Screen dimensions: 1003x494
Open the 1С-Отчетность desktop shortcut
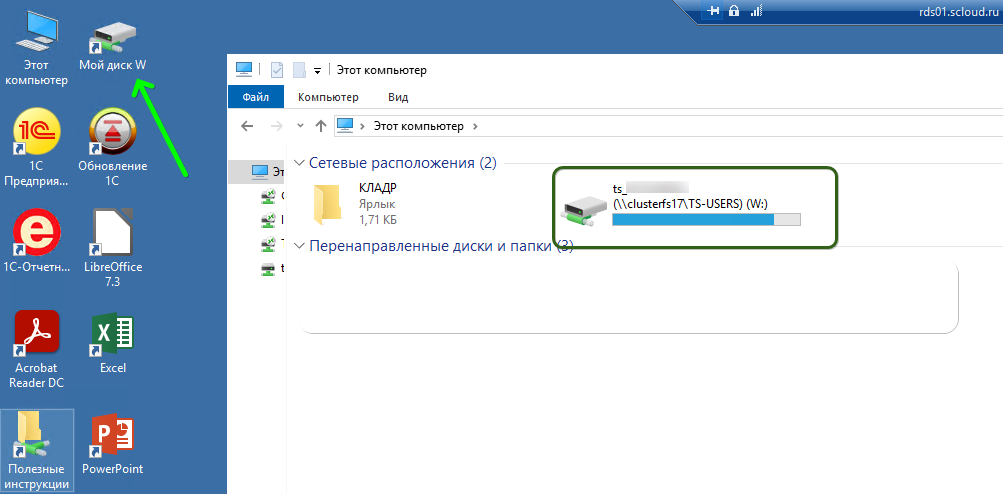point(36,242)
